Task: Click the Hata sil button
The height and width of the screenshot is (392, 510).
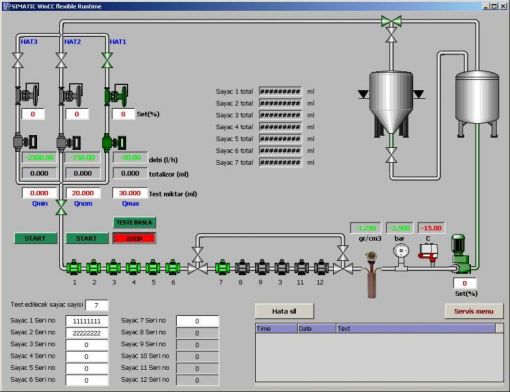Action: (284, 311)
